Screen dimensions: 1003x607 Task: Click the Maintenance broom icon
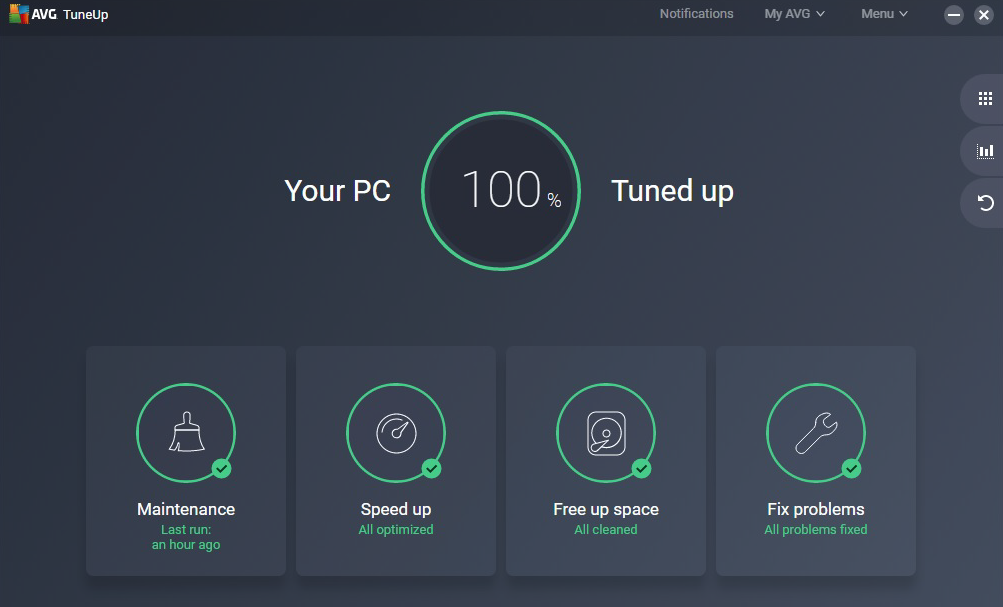coord(186,432)
